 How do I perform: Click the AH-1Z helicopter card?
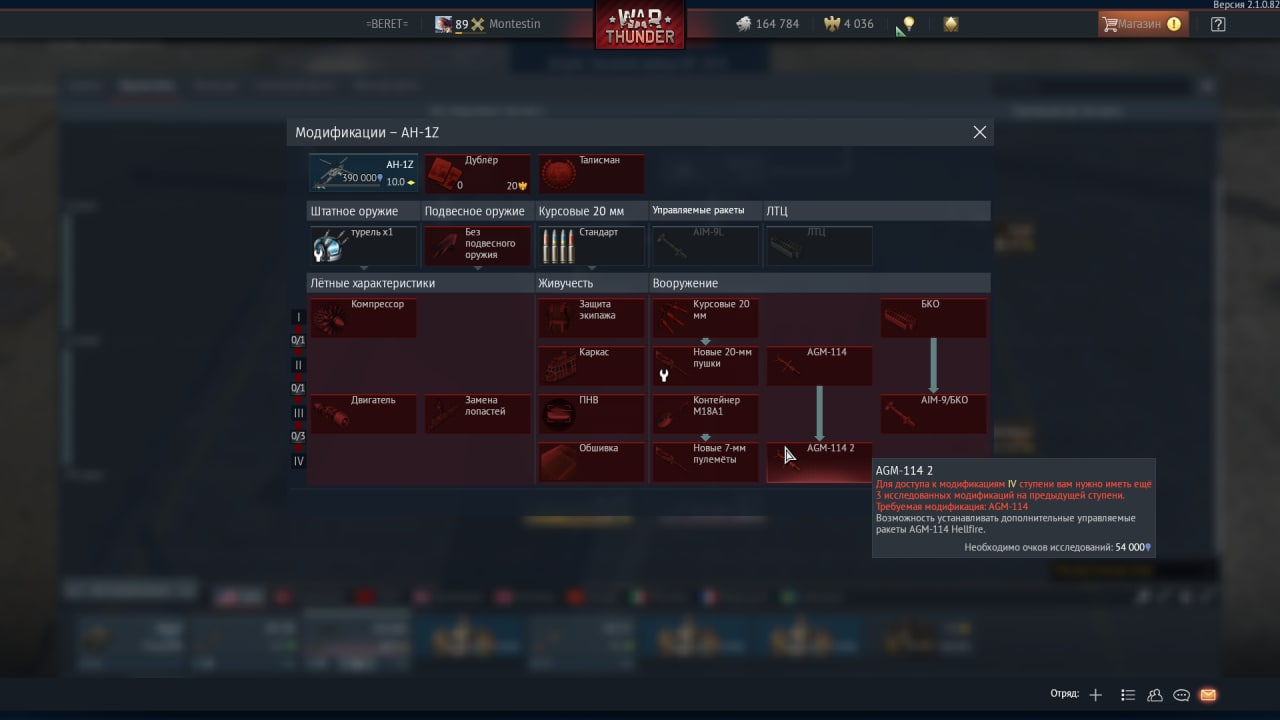pyautogui.click(x=363, y=174)
